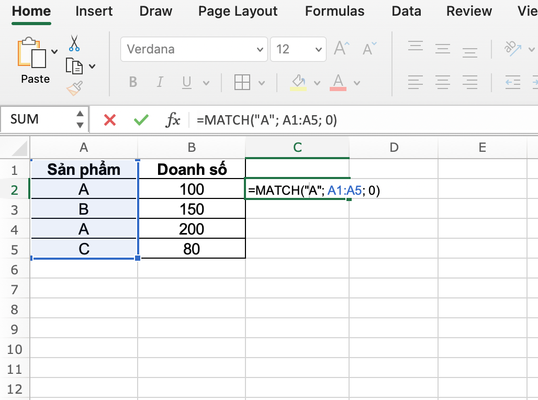Screen dimensions: 538x400
Task: Open the Data tab
Action: [x=406, y=11]
